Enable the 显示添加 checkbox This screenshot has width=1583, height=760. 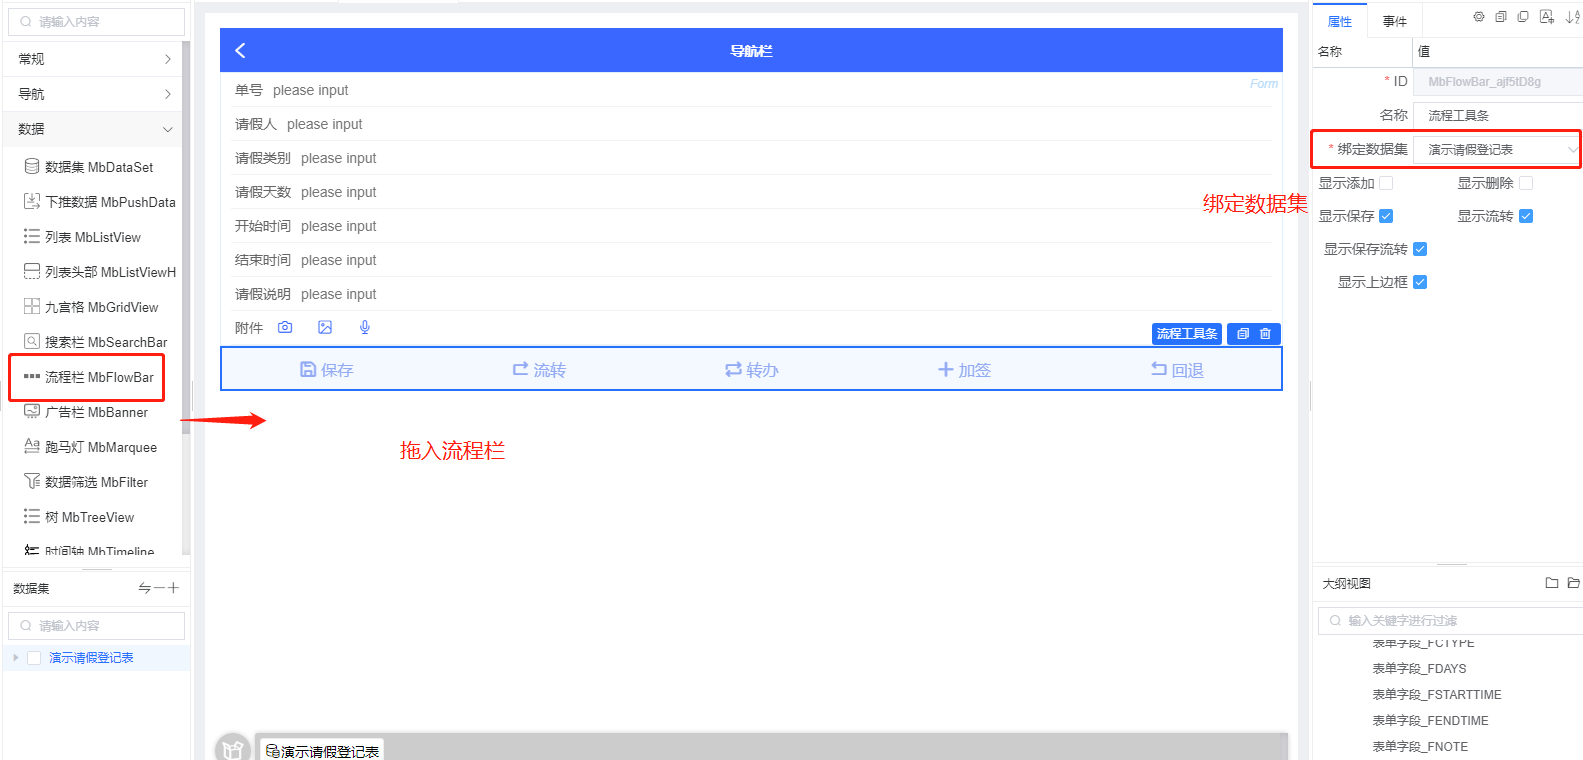[x=1386, y=183]
